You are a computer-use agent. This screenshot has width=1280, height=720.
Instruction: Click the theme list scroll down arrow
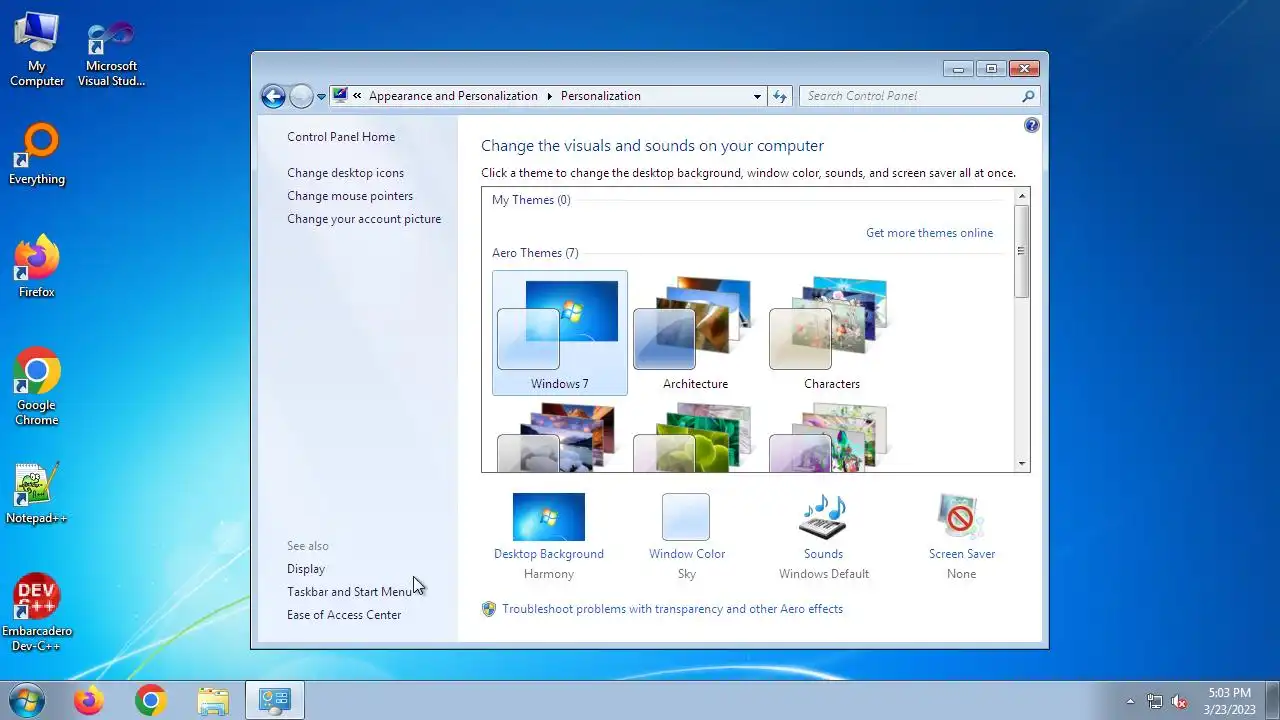point(1021,463)
